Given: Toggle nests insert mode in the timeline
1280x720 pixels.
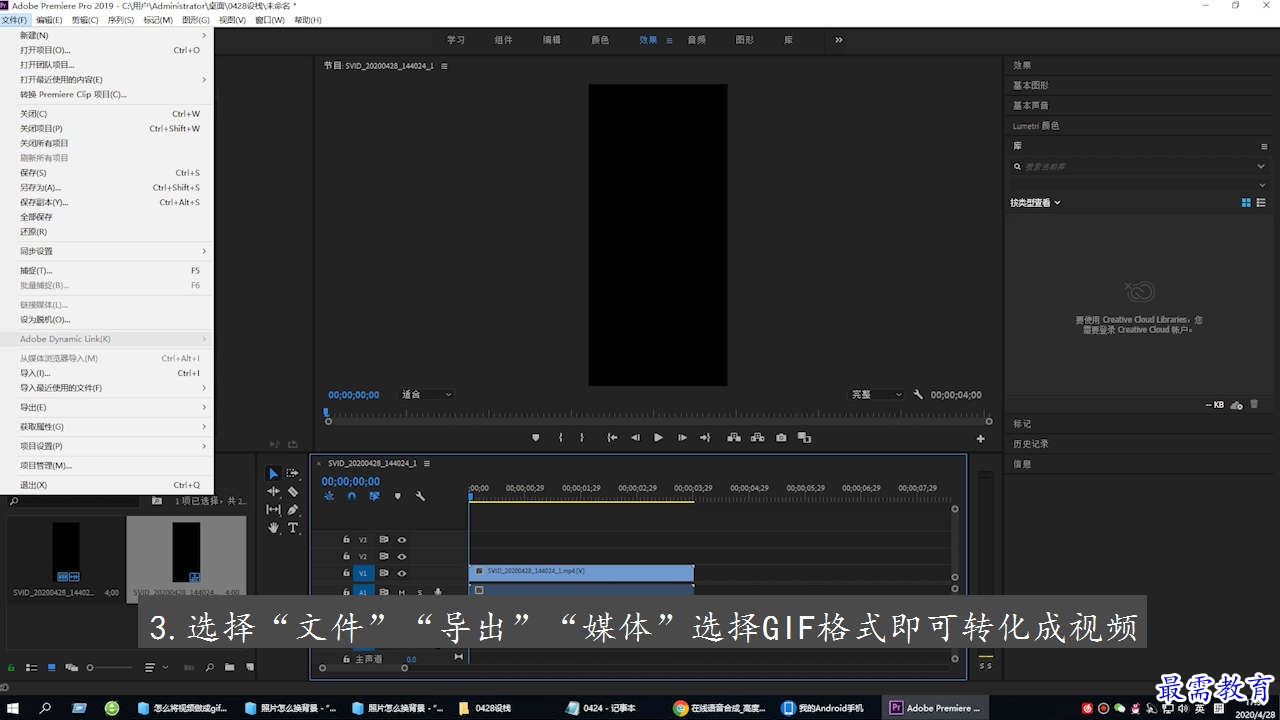Looking at the screenshot, I should coord(328,496).
